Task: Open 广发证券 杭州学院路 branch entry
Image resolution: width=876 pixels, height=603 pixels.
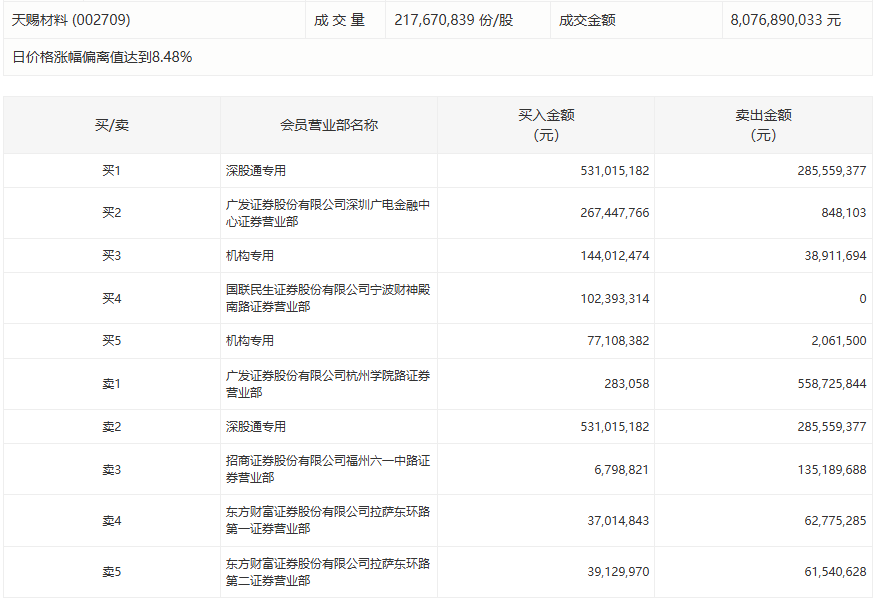Action: 327,383
